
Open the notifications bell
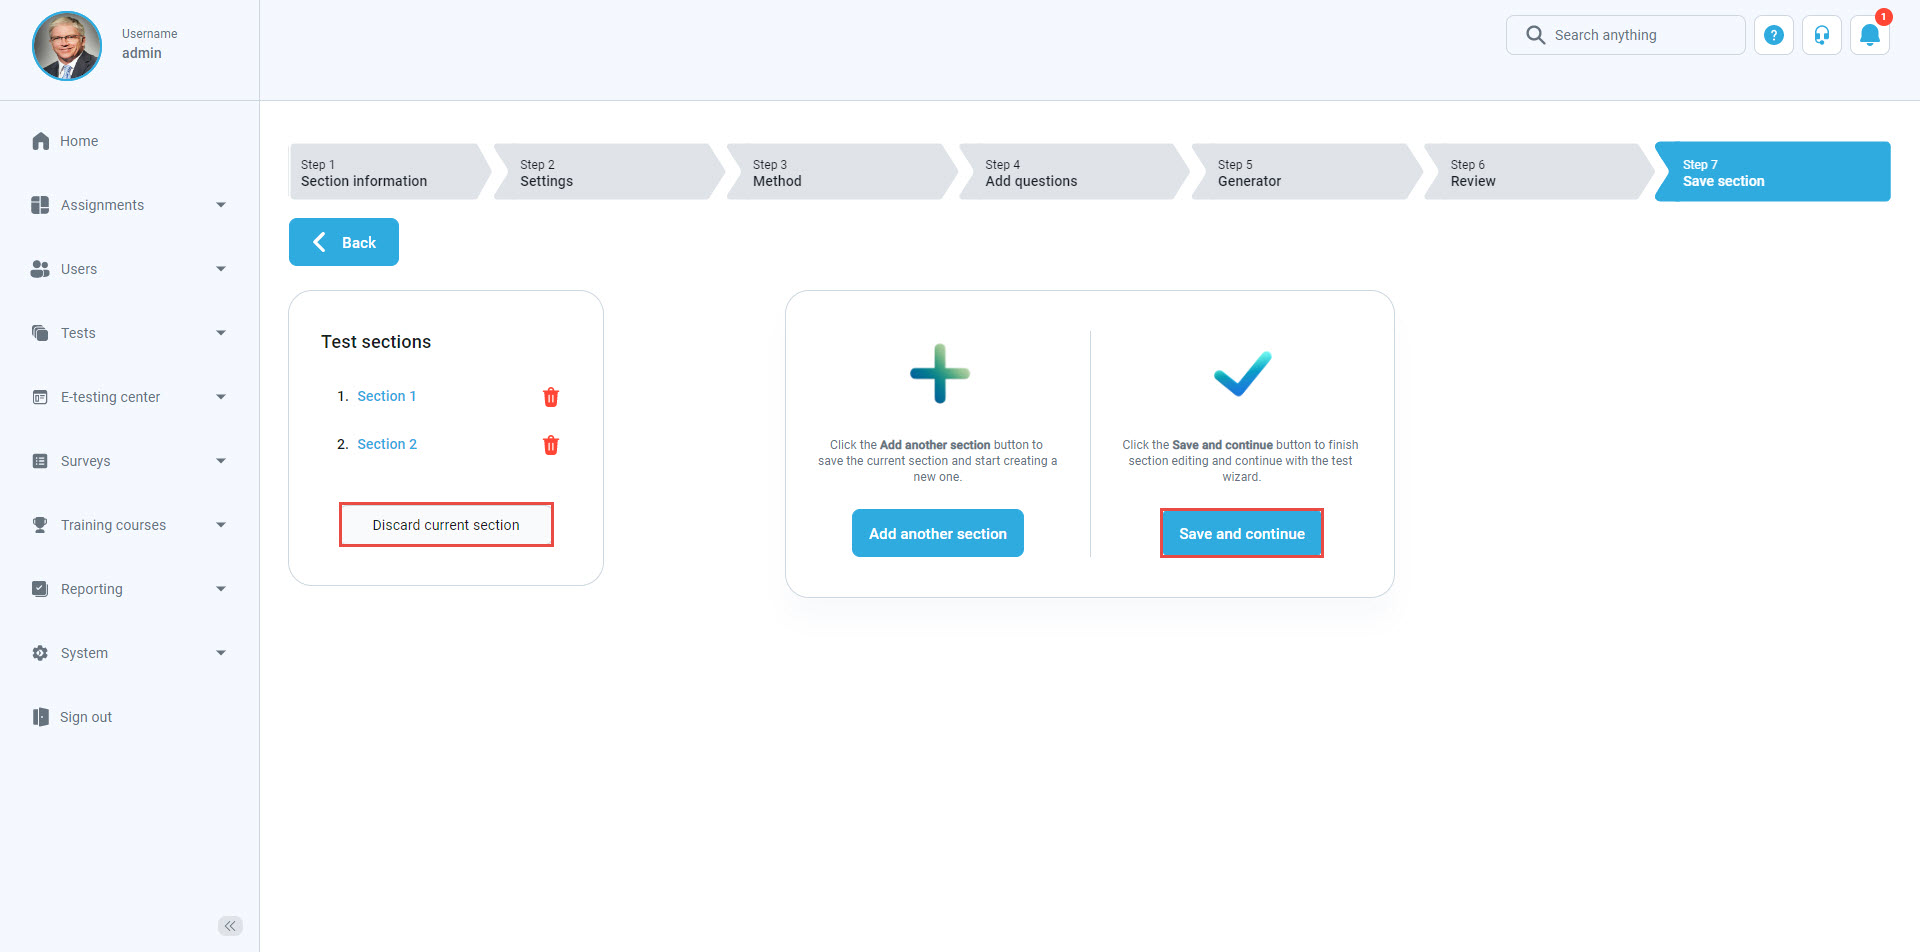pyautogui.click(x=1869, y=36)
